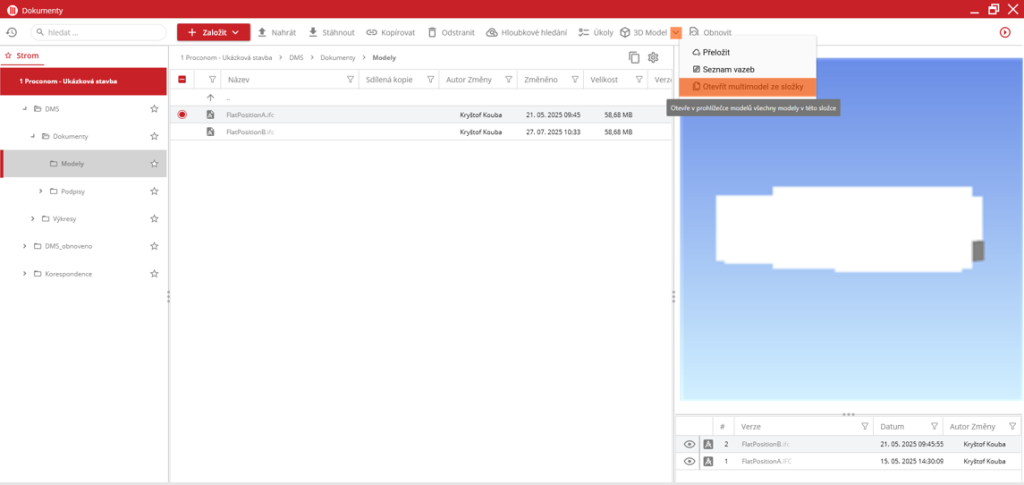Click the history clock icon beside search

click(x=11, y=33)
